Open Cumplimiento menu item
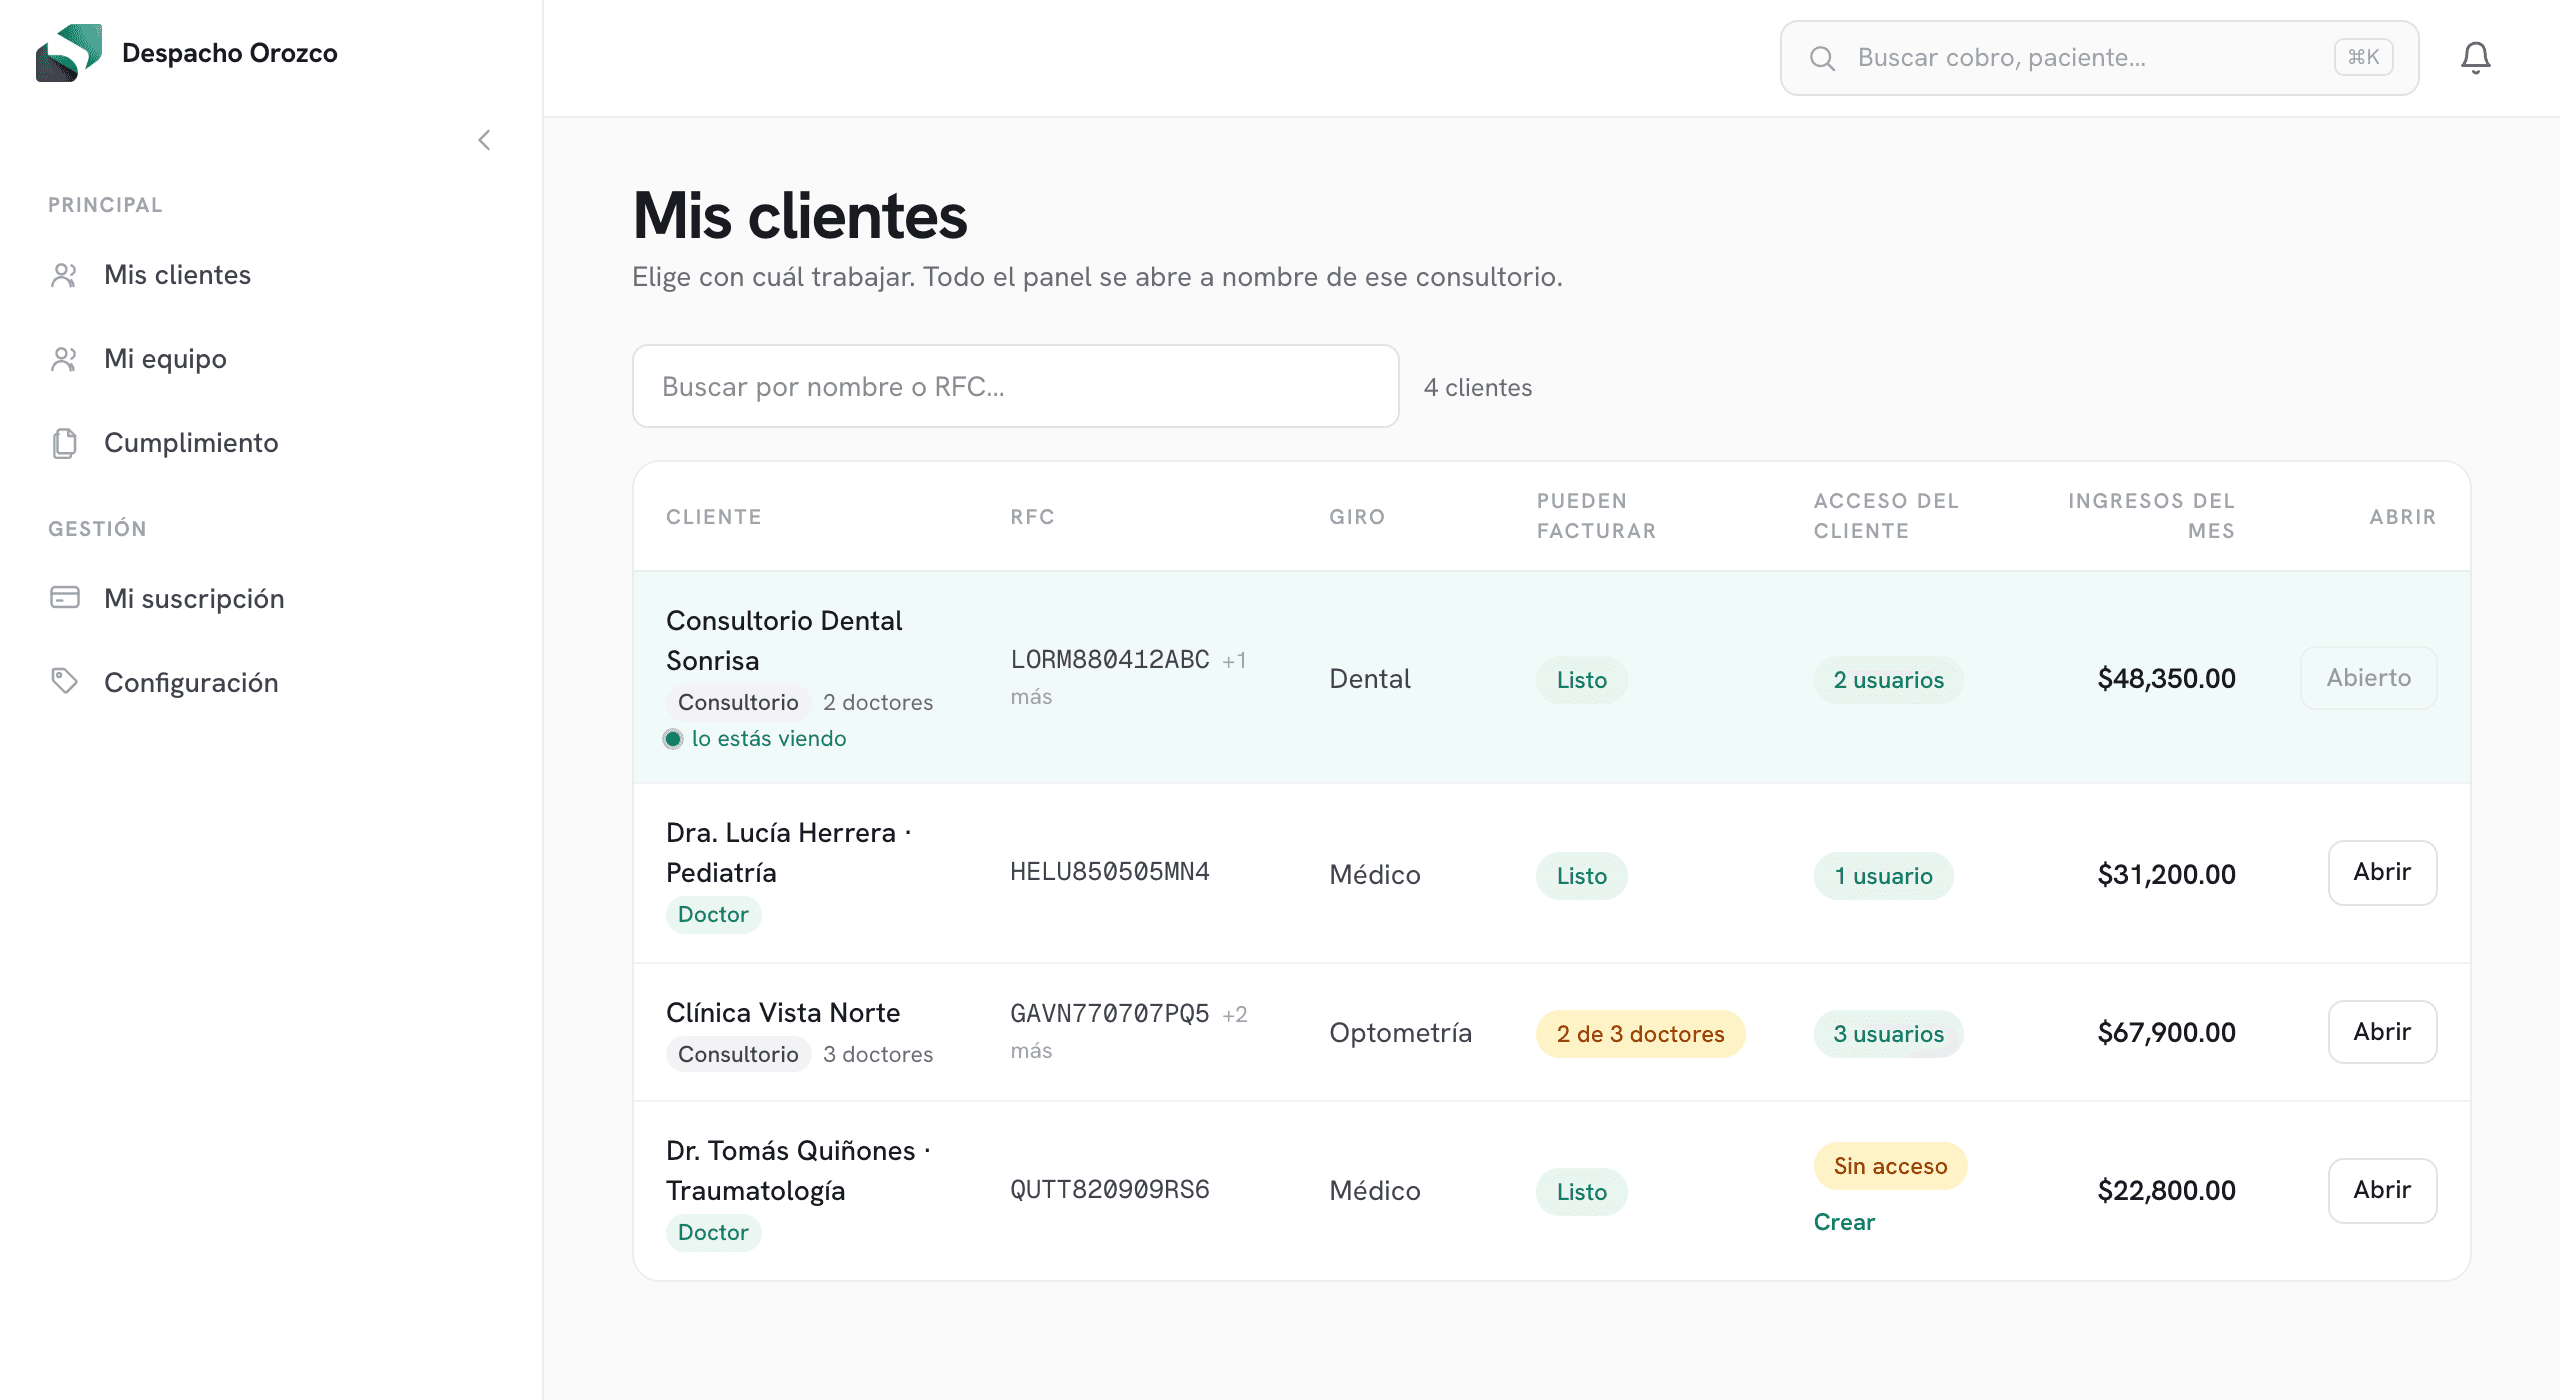The height and width of the screenshot is (1400, 2560). click(191, 443)
